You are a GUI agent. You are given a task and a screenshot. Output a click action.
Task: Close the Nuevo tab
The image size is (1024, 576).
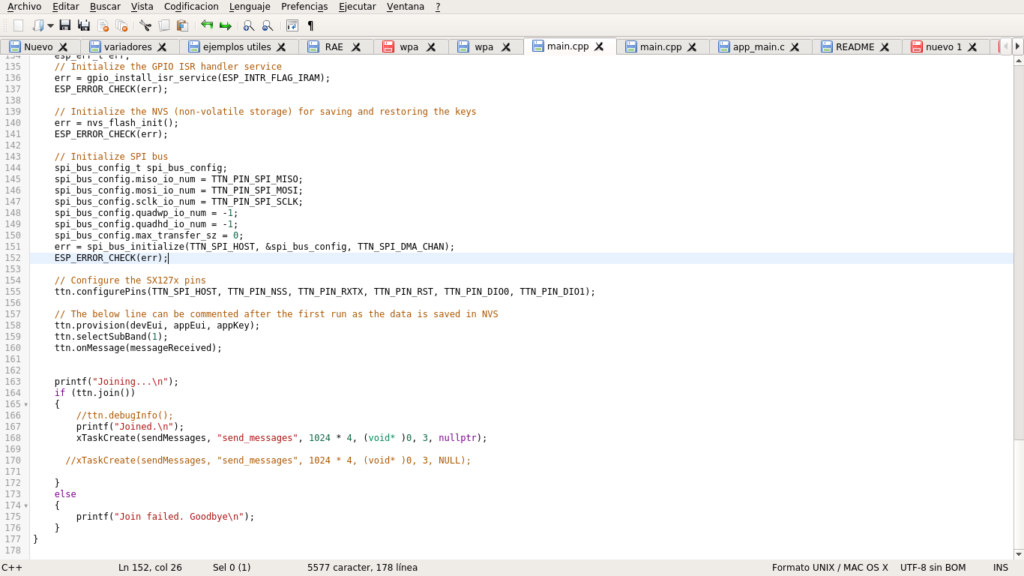pos(63,47)
